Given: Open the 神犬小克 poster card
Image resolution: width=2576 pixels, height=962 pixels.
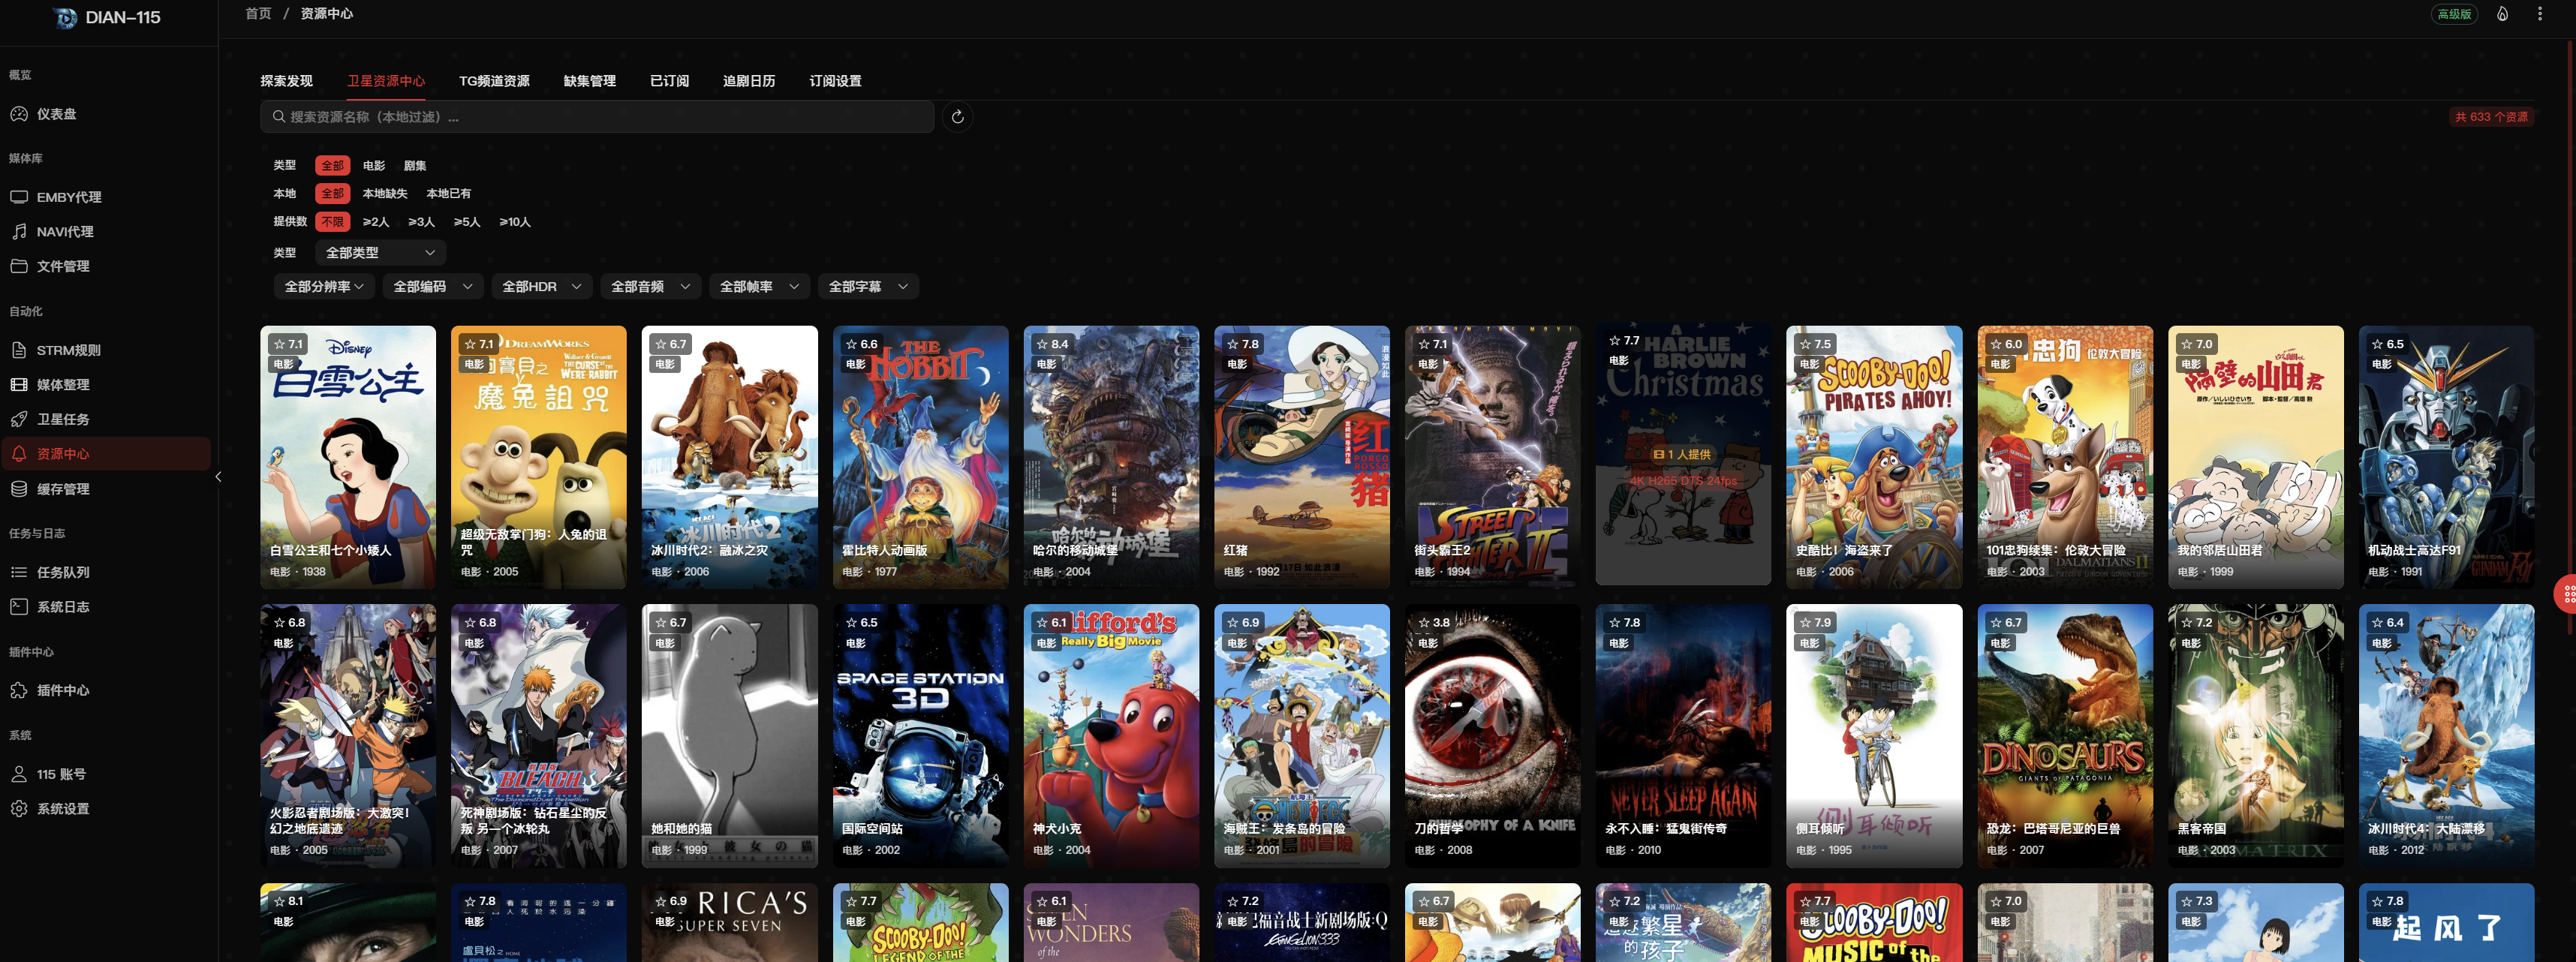Looking at the screenshot, I should click(1111, 735).
